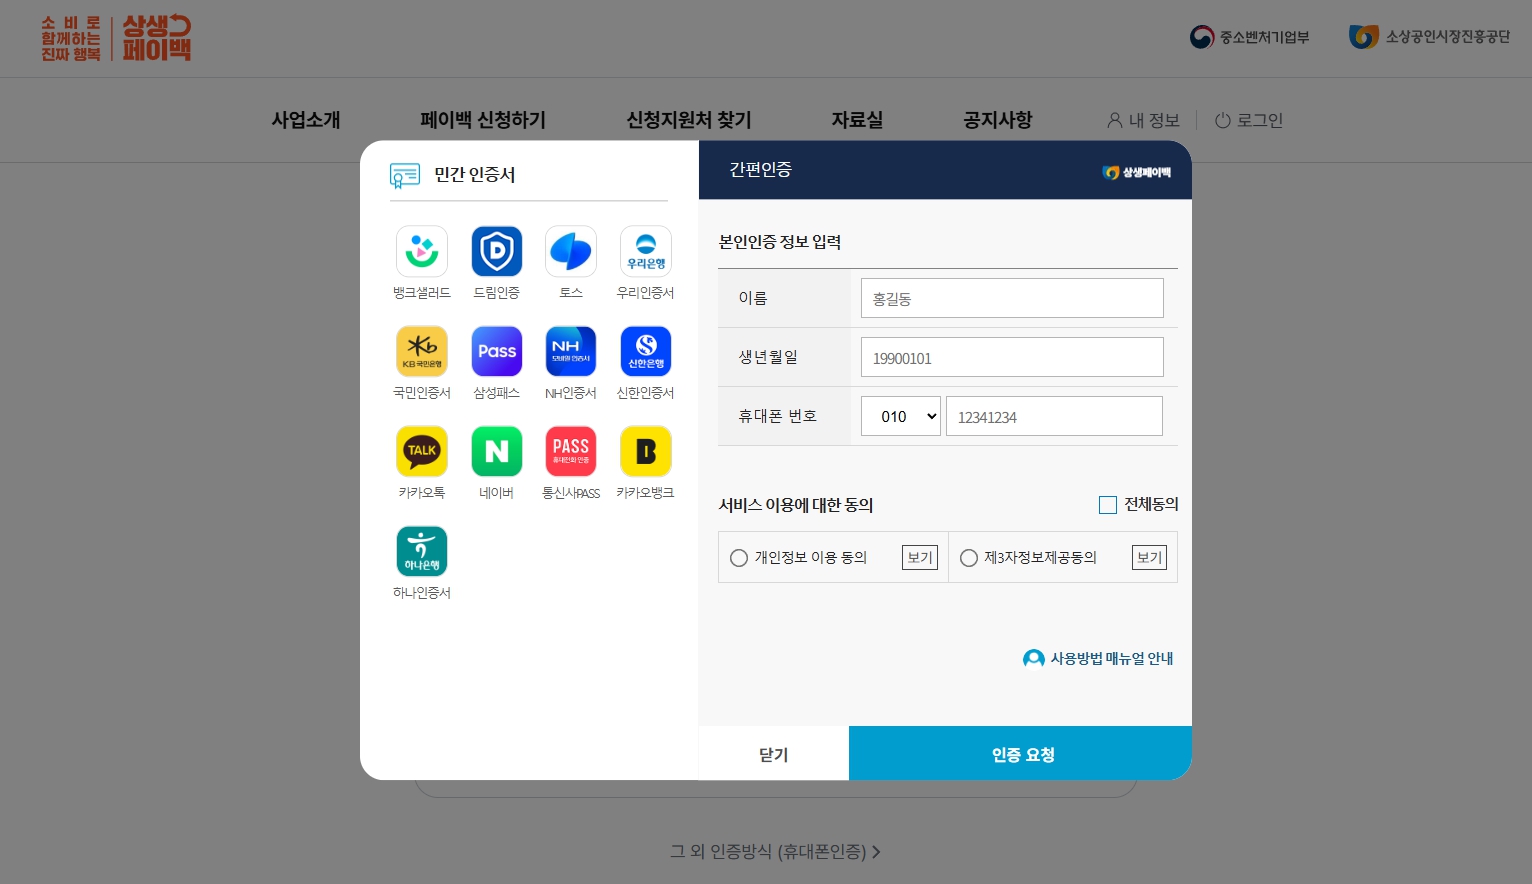Open the 공지사항 menu
Viewport: 1532px width, 884px height.
[x=997, y=120]
